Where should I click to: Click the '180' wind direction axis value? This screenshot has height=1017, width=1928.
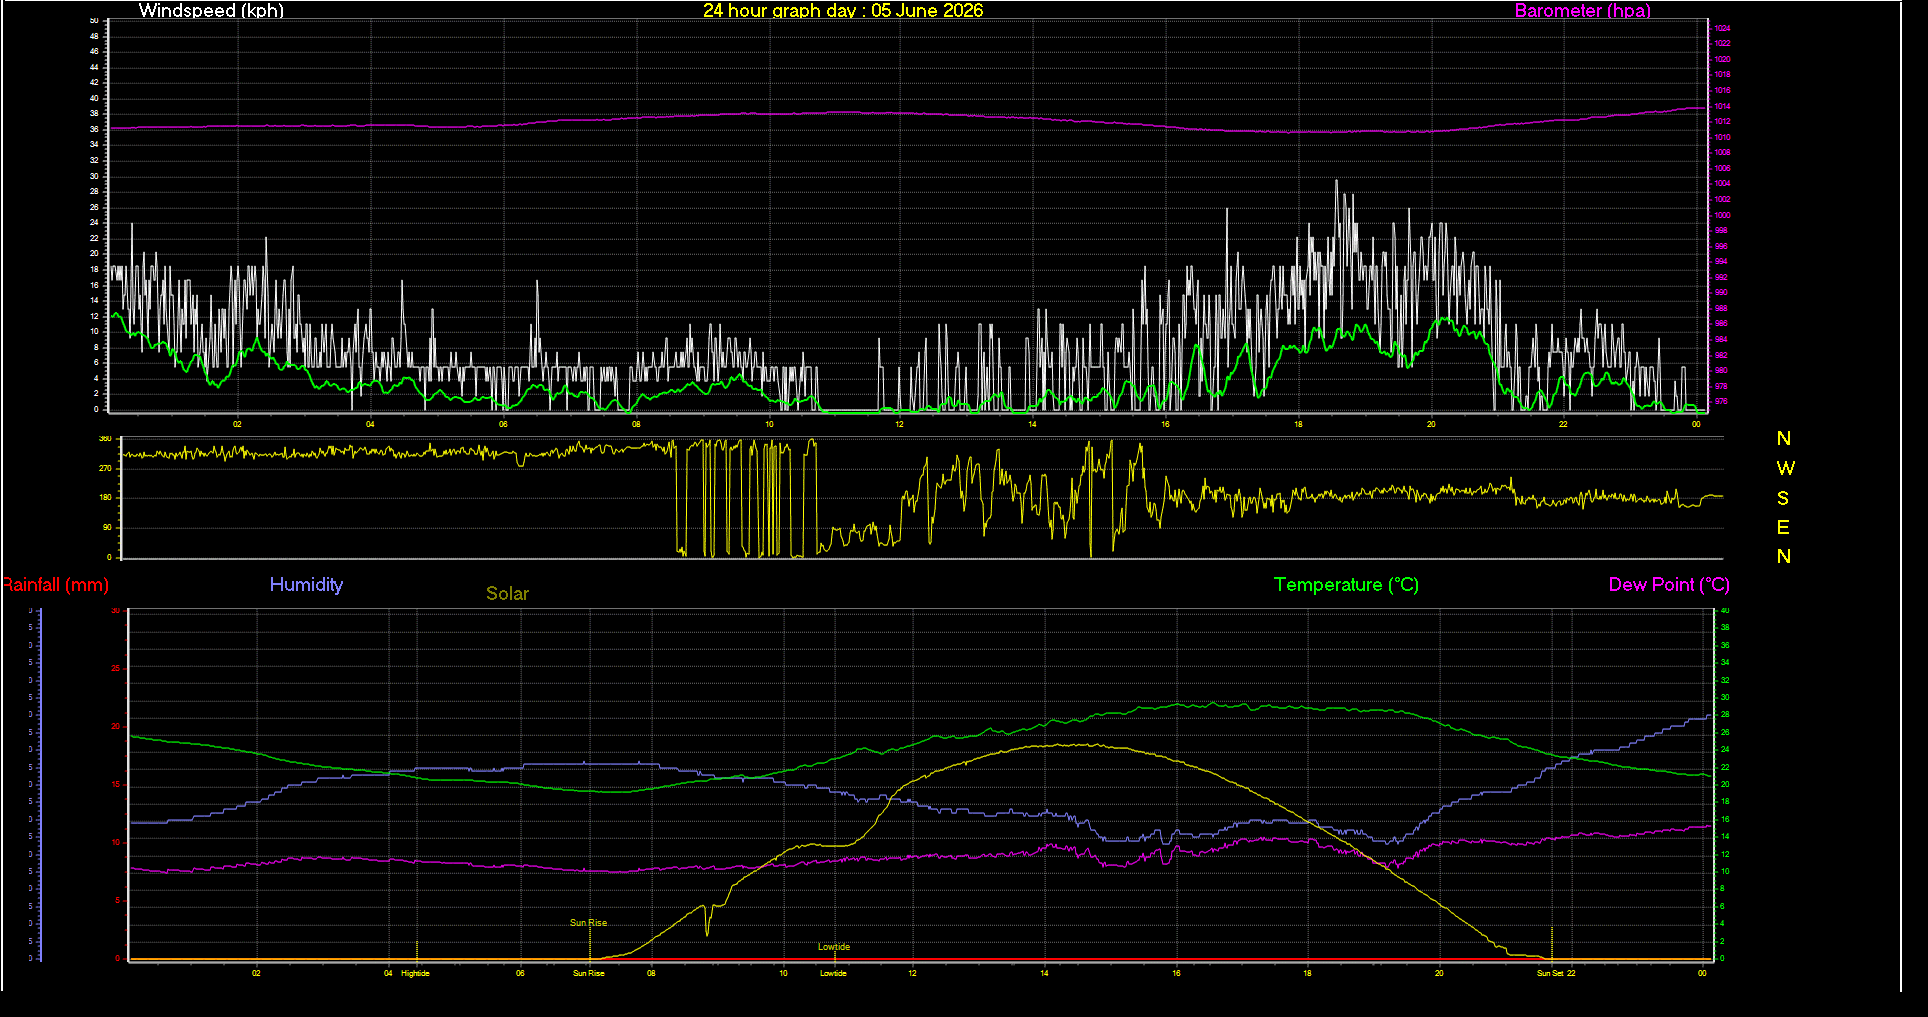[x=105, y=497]
